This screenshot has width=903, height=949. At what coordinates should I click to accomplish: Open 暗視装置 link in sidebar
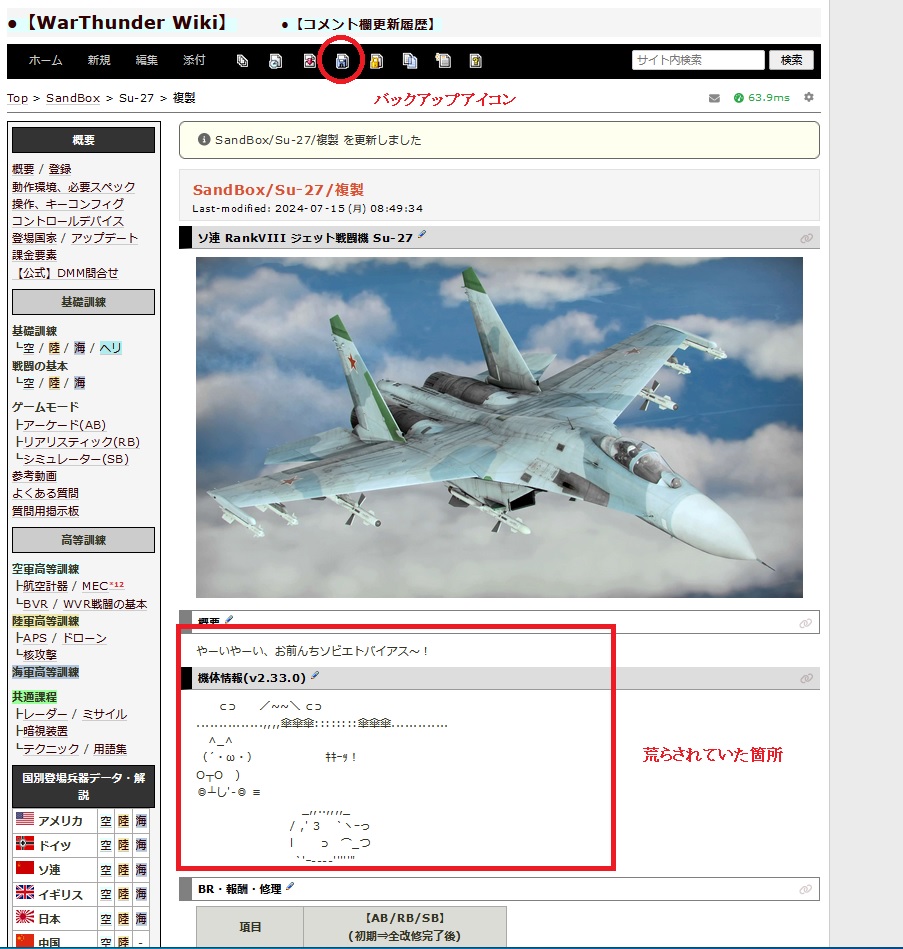pyautogui.click(x=45, y=731)
